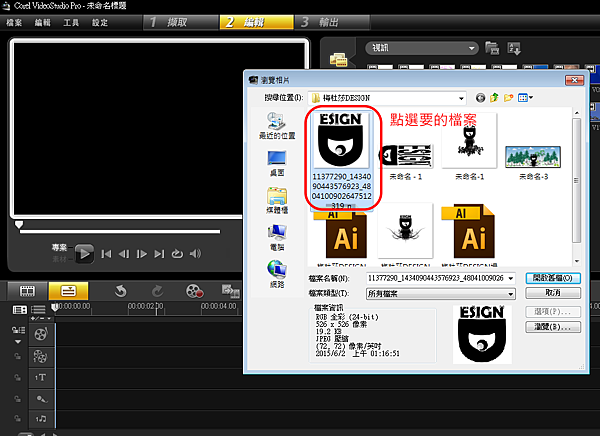600x436 pixels.
Task: Create a new folder in dialog
Action: tap(508, 98)
